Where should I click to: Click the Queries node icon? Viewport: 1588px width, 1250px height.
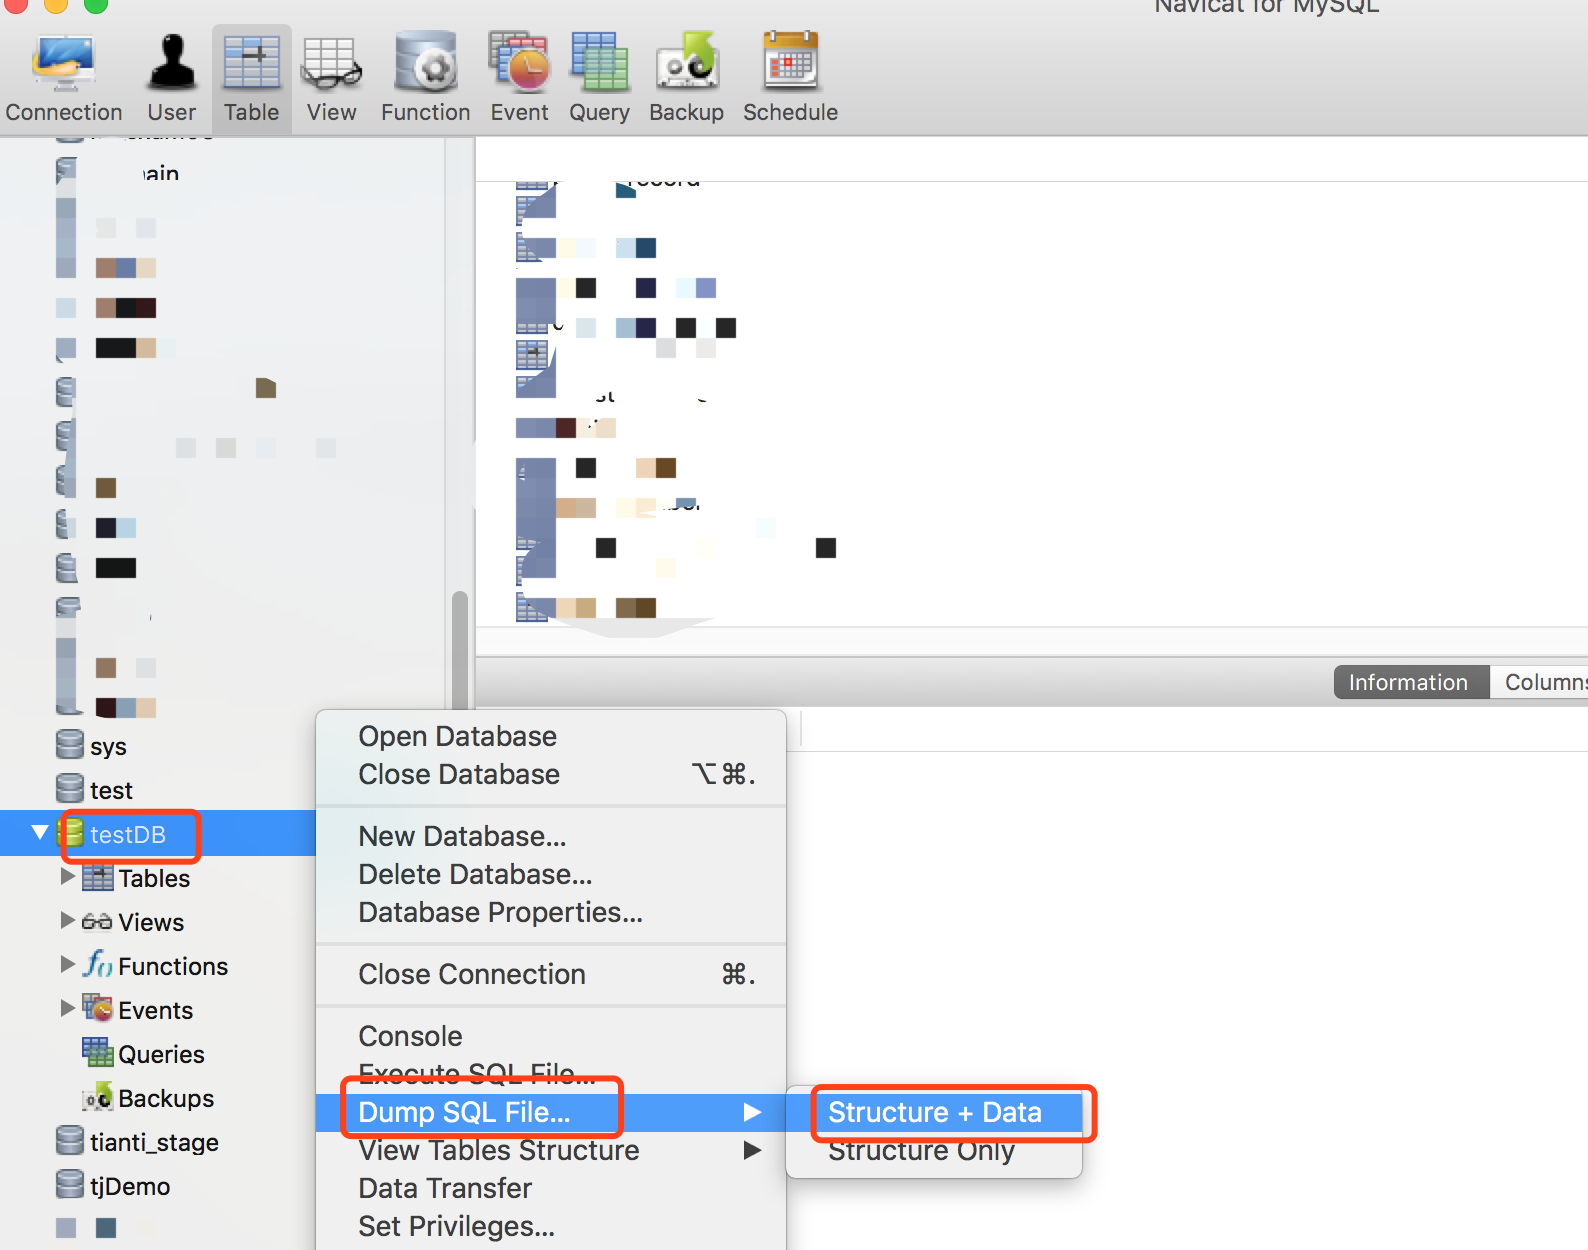tap(98, 1052)
